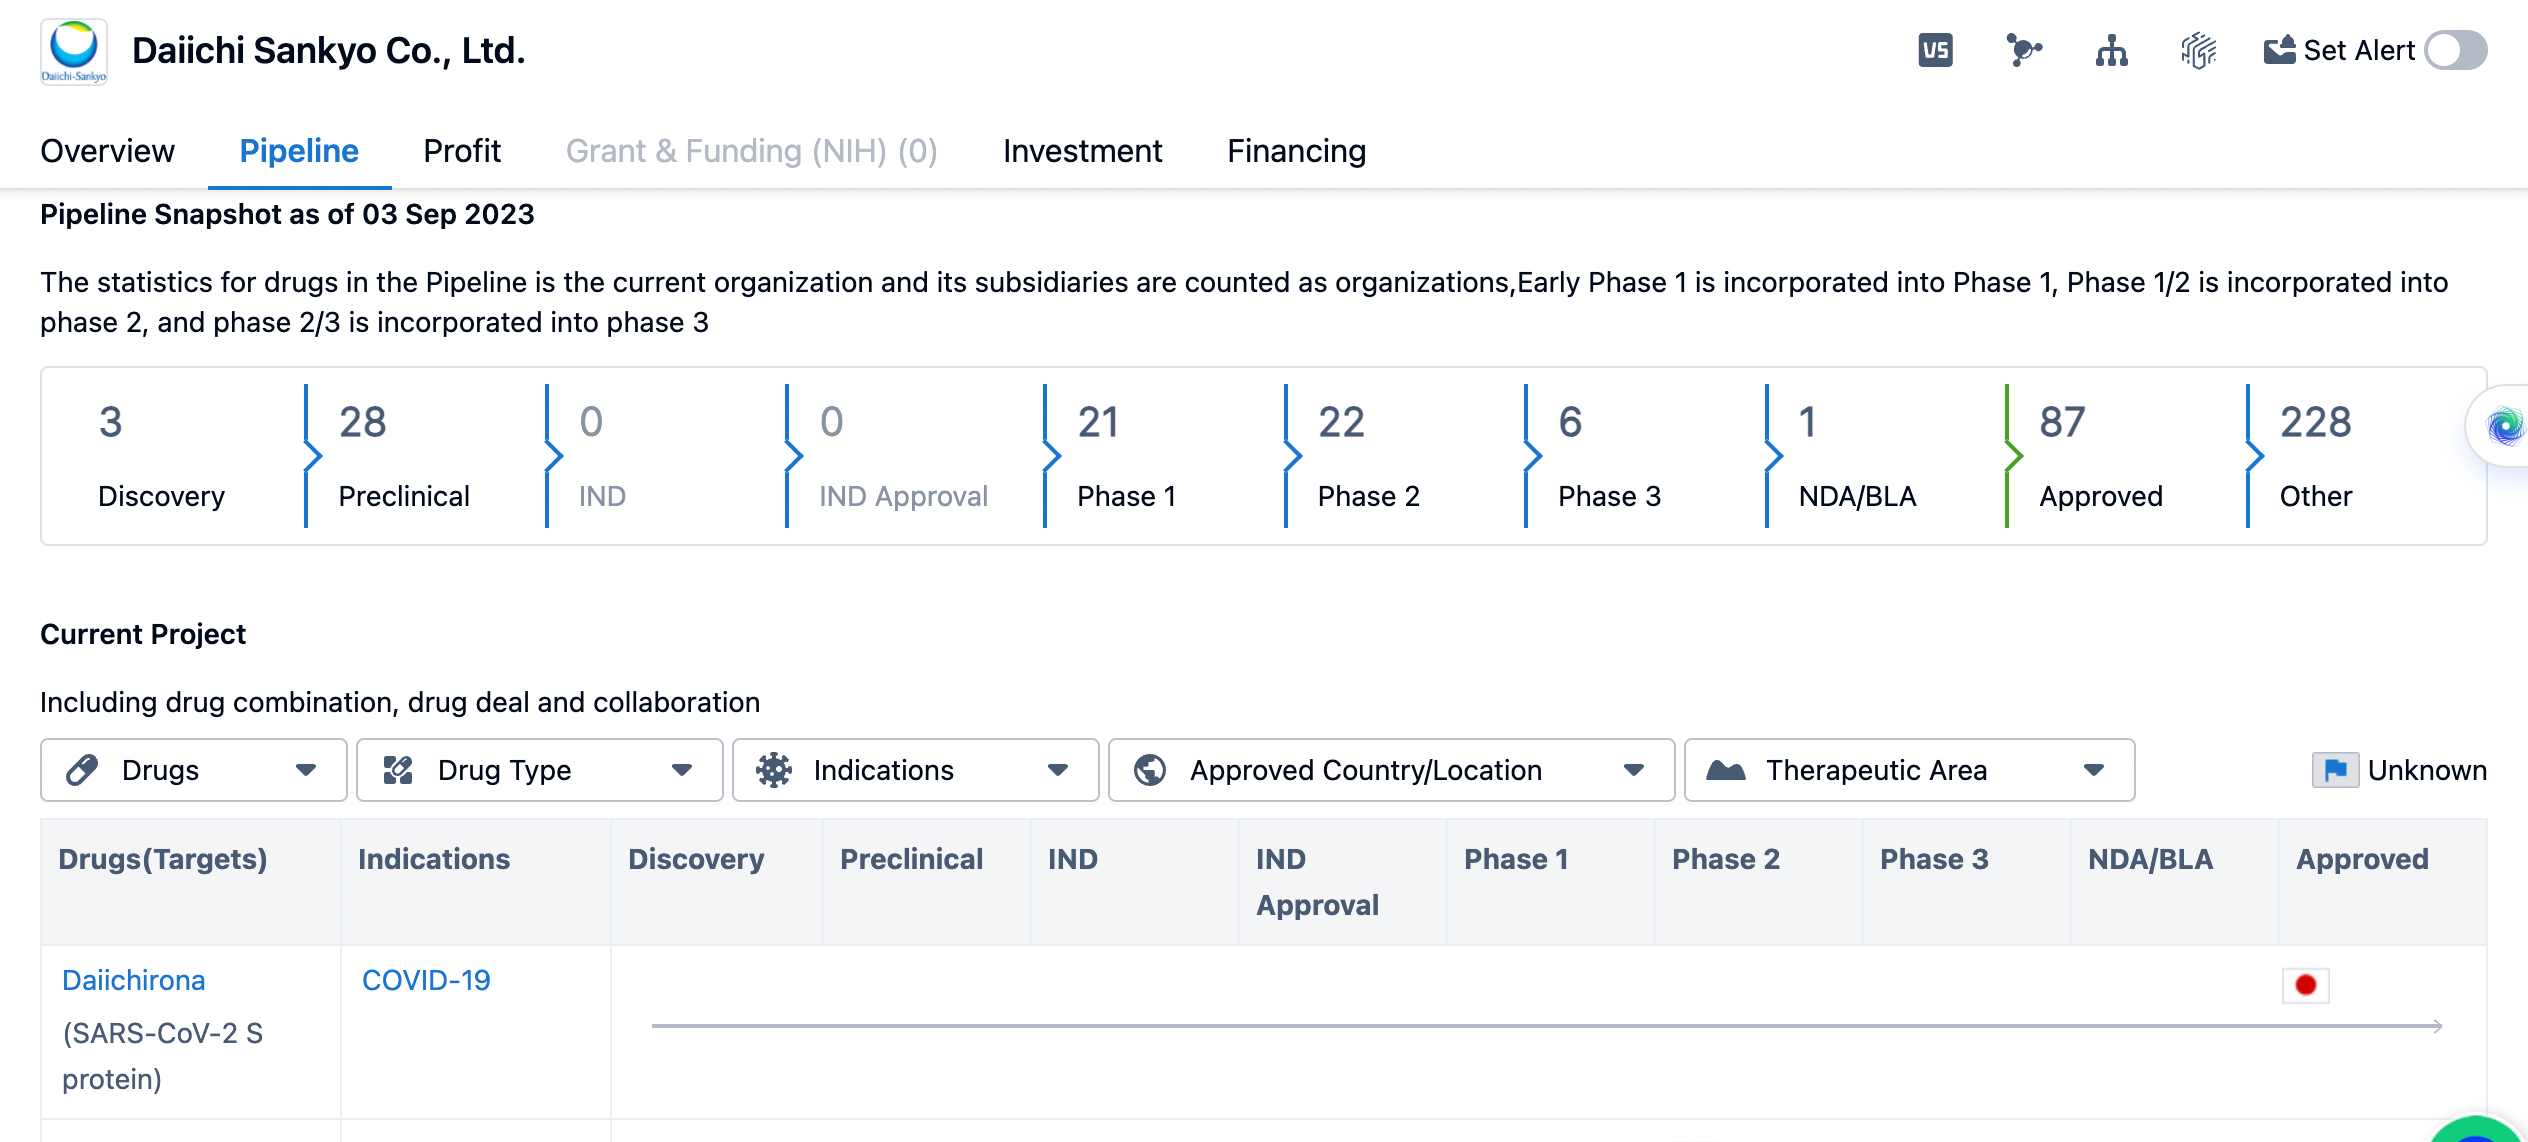
Task: Click the Daiichi Sankyo company logo
Action: (74, 51)
